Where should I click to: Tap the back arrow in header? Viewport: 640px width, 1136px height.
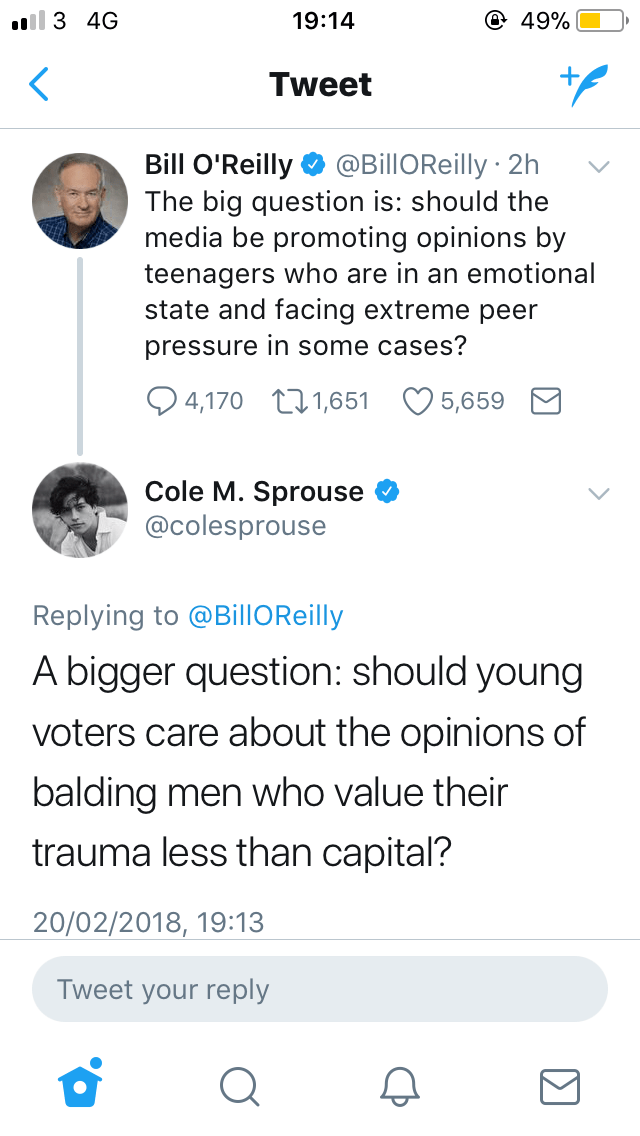pos(38,85)
